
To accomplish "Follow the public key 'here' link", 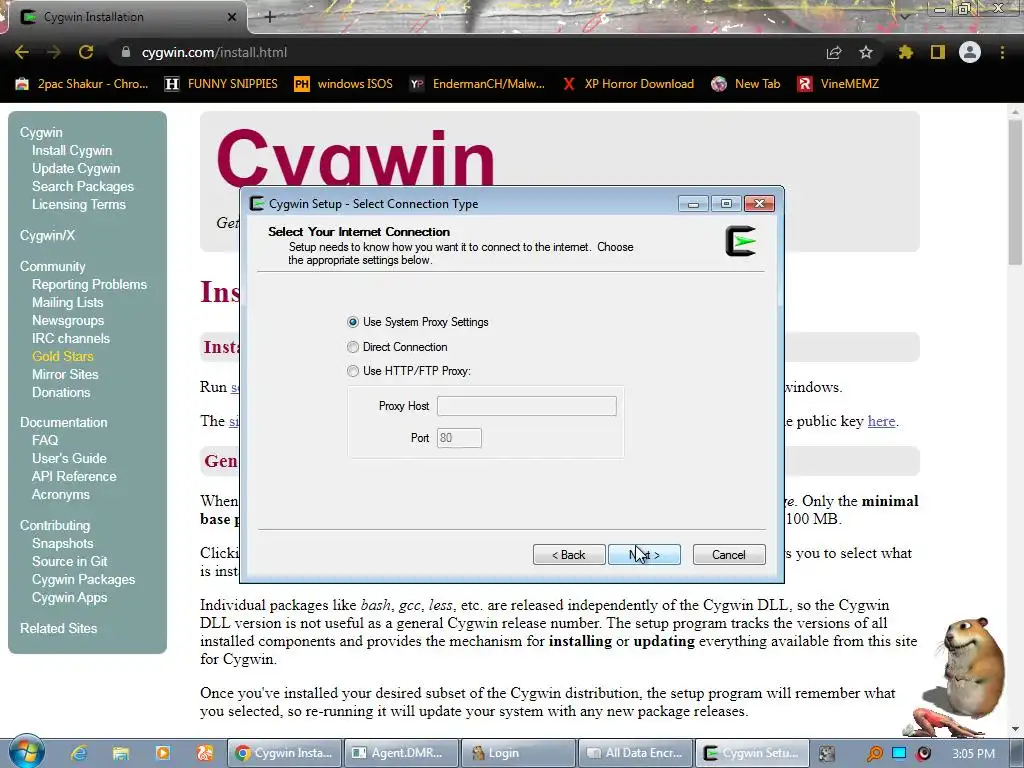I will 881,421.
